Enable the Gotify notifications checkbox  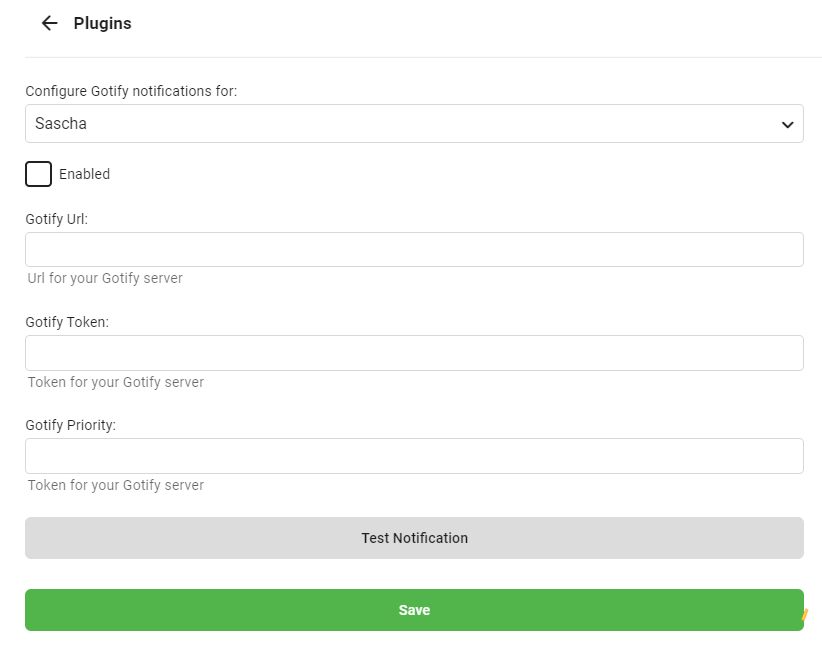pyautogui.click(x=38, y=174)
